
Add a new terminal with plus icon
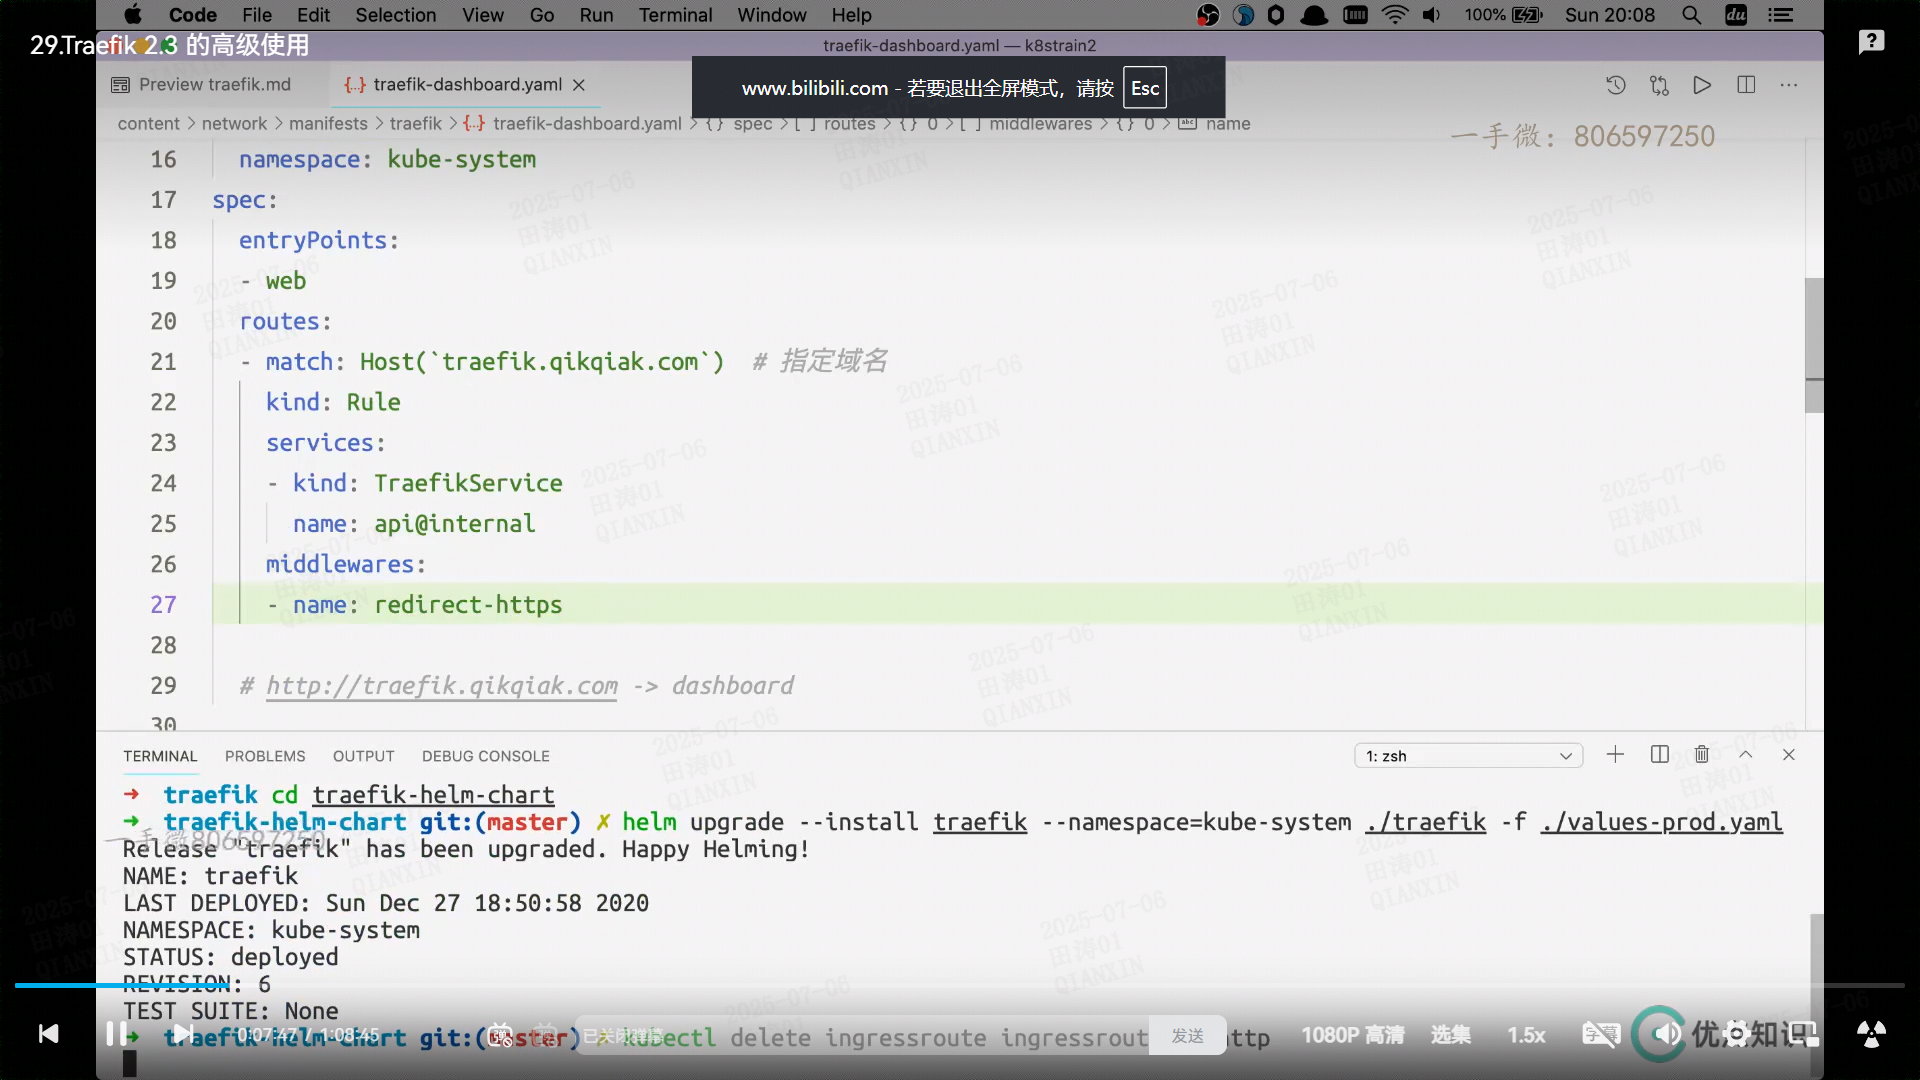[1615, 755]
